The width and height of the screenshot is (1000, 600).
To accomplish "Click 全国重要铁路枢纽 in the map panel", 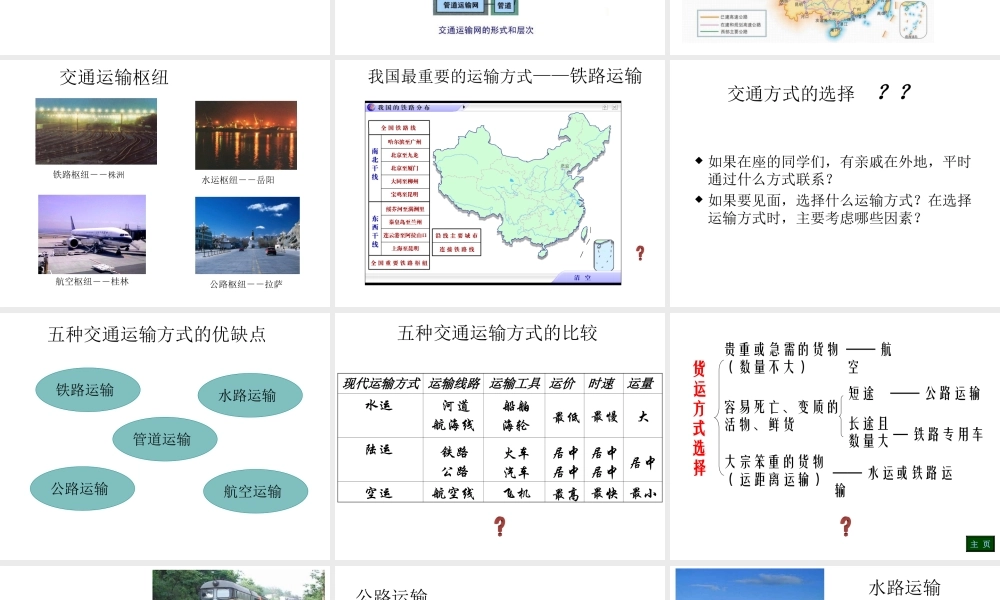I will (399, 263).
